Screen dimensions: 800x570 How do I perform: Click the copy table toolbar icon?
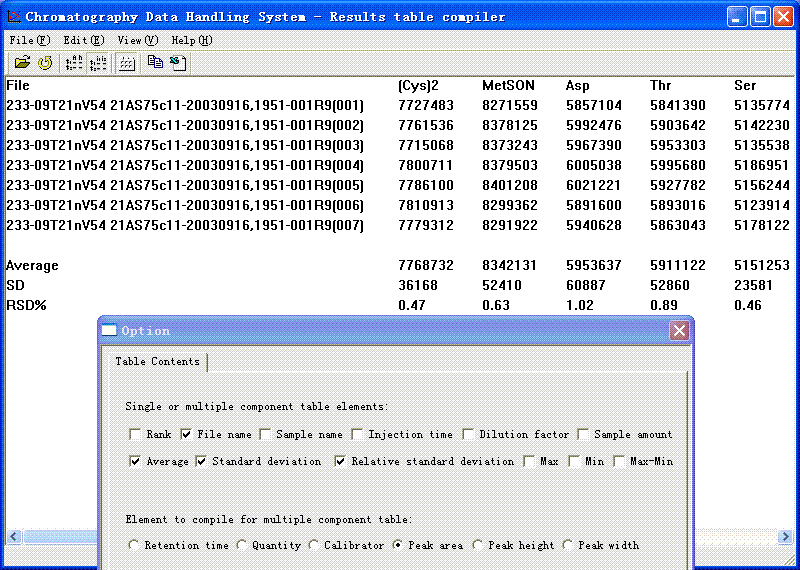(x=155, y=62)
